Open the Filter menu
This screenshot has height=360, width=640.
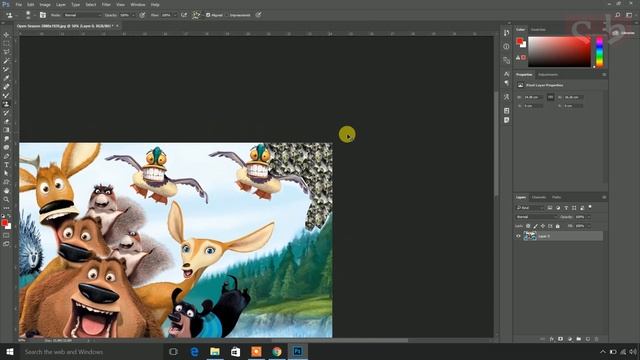click(x=106, y=4)
